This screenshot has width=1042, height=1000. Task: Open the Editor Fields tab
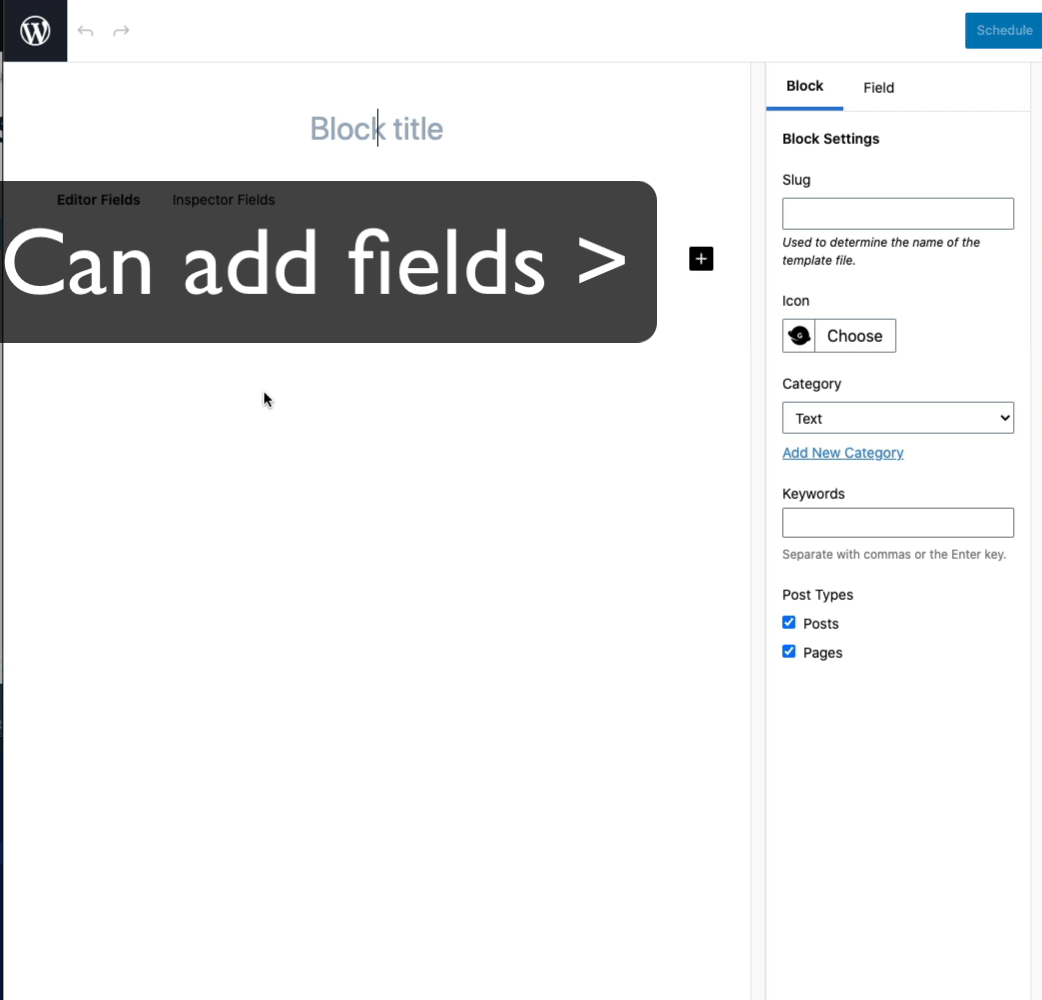(x=98, y=199)
